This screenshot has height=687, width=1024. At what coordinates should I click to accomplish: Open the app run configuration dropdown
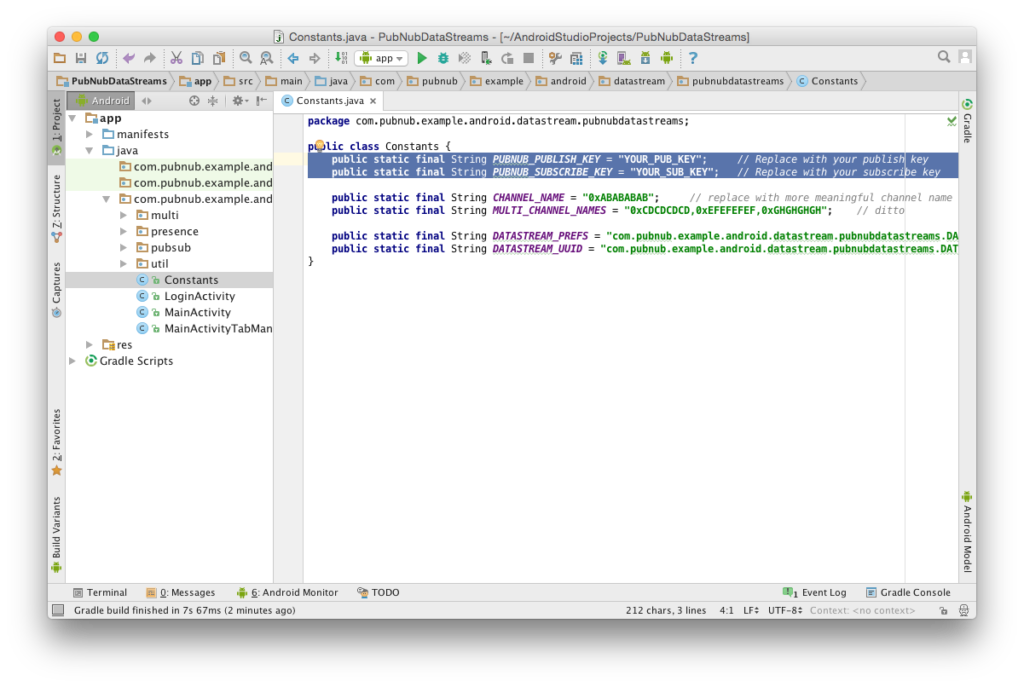(x=378, y=57)
